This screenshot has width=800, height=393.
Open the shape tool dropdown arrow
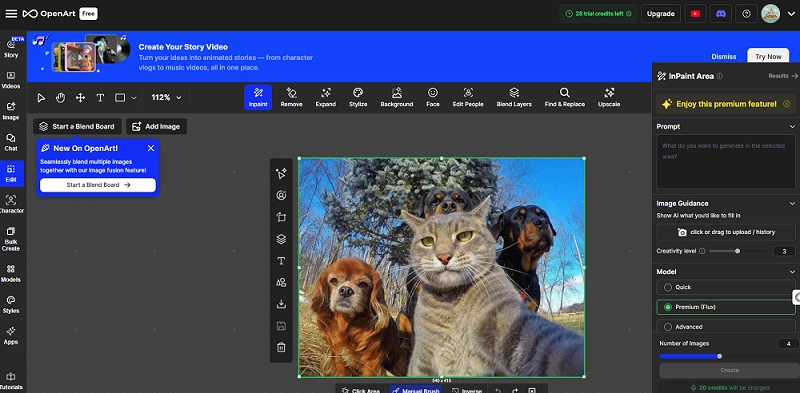click(134, 97)
